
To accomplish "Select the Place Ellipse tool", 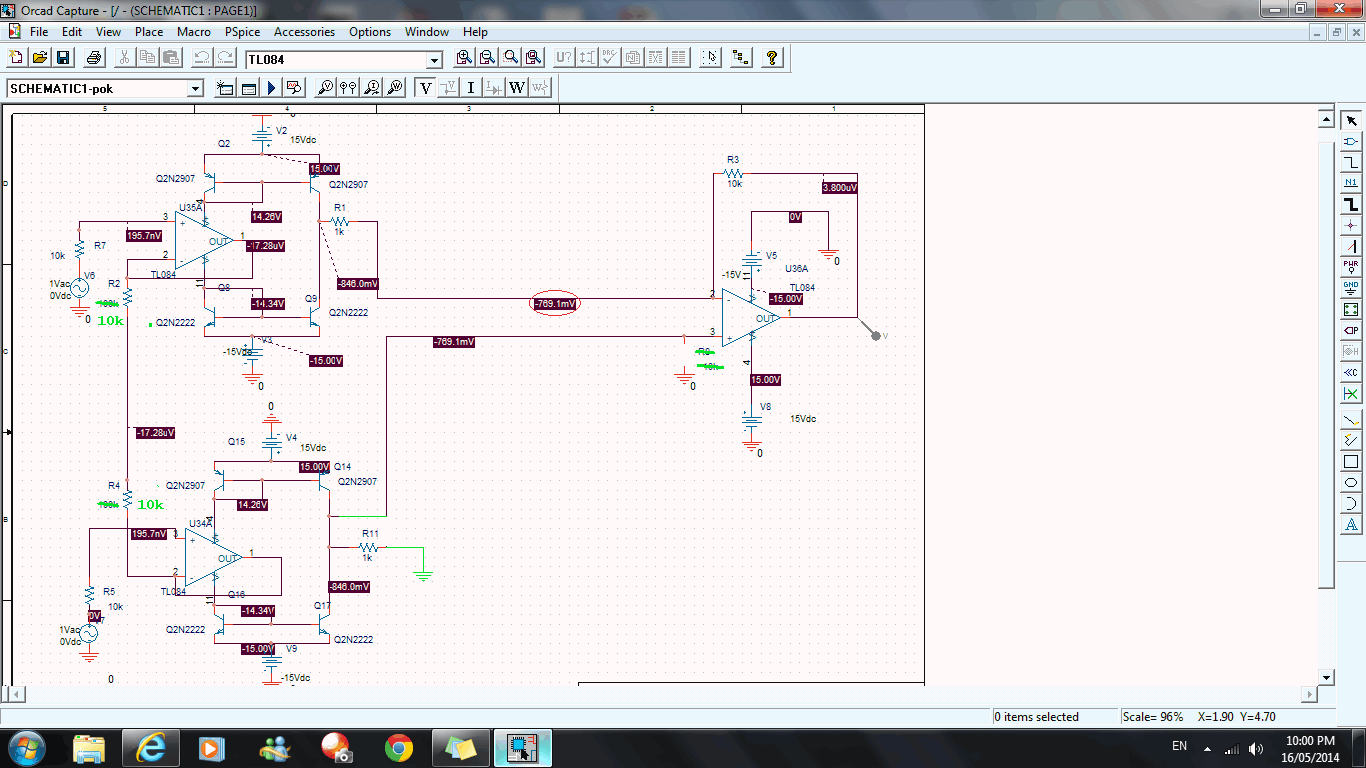I will [1351, 482].
